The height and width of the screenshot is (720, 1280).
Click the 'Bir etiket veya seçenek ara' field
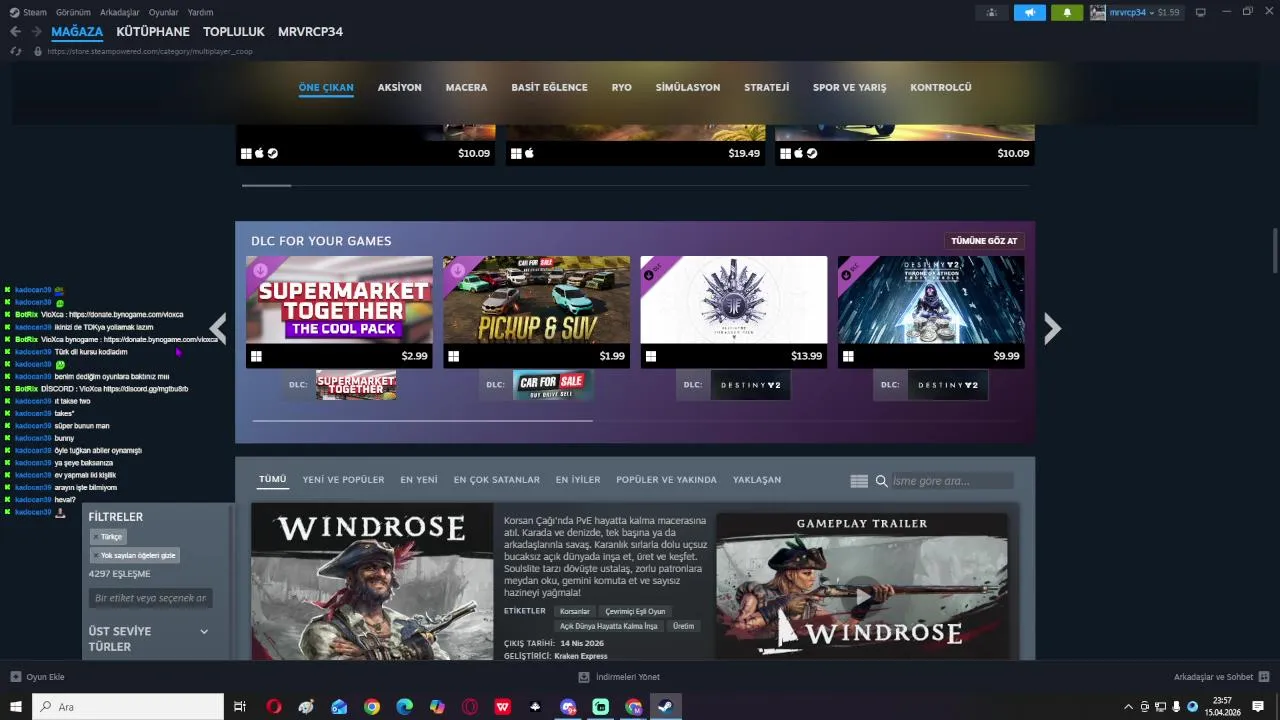[150, 598]
